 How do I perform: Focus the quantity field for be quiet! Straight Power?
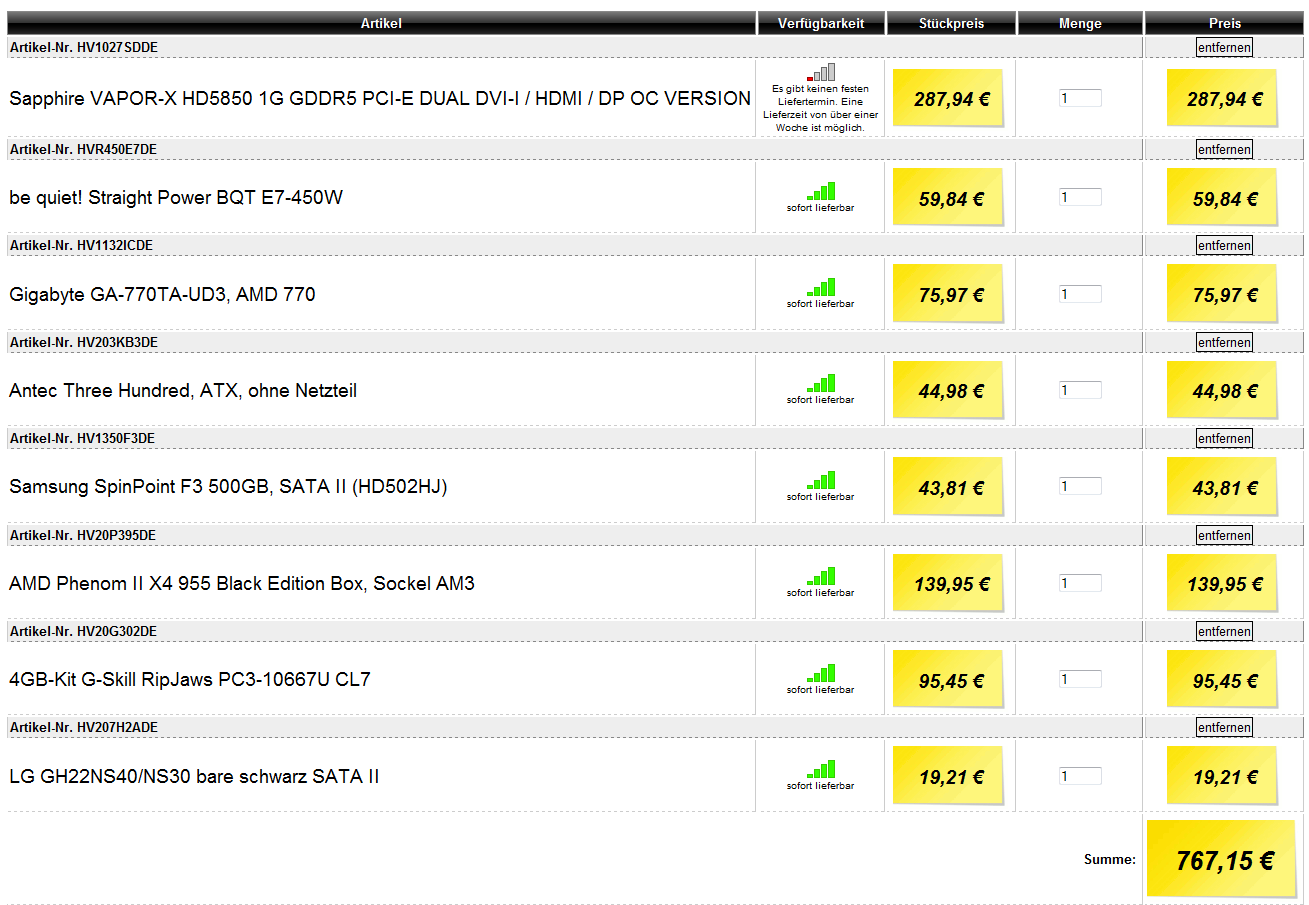tap(1080, 197)
